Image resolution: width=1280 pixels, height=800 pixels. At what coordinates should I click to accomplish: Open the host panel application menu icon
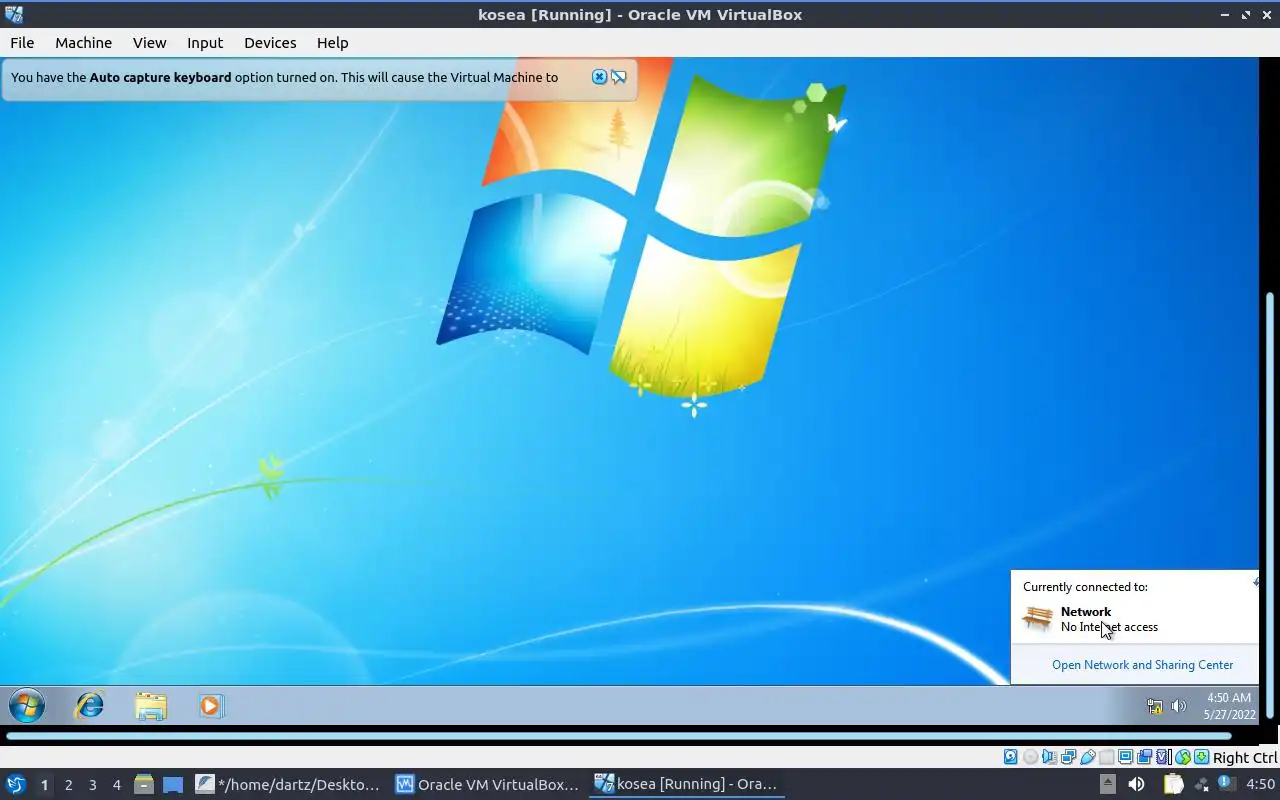pyautogui.click(x=15, y=785)
